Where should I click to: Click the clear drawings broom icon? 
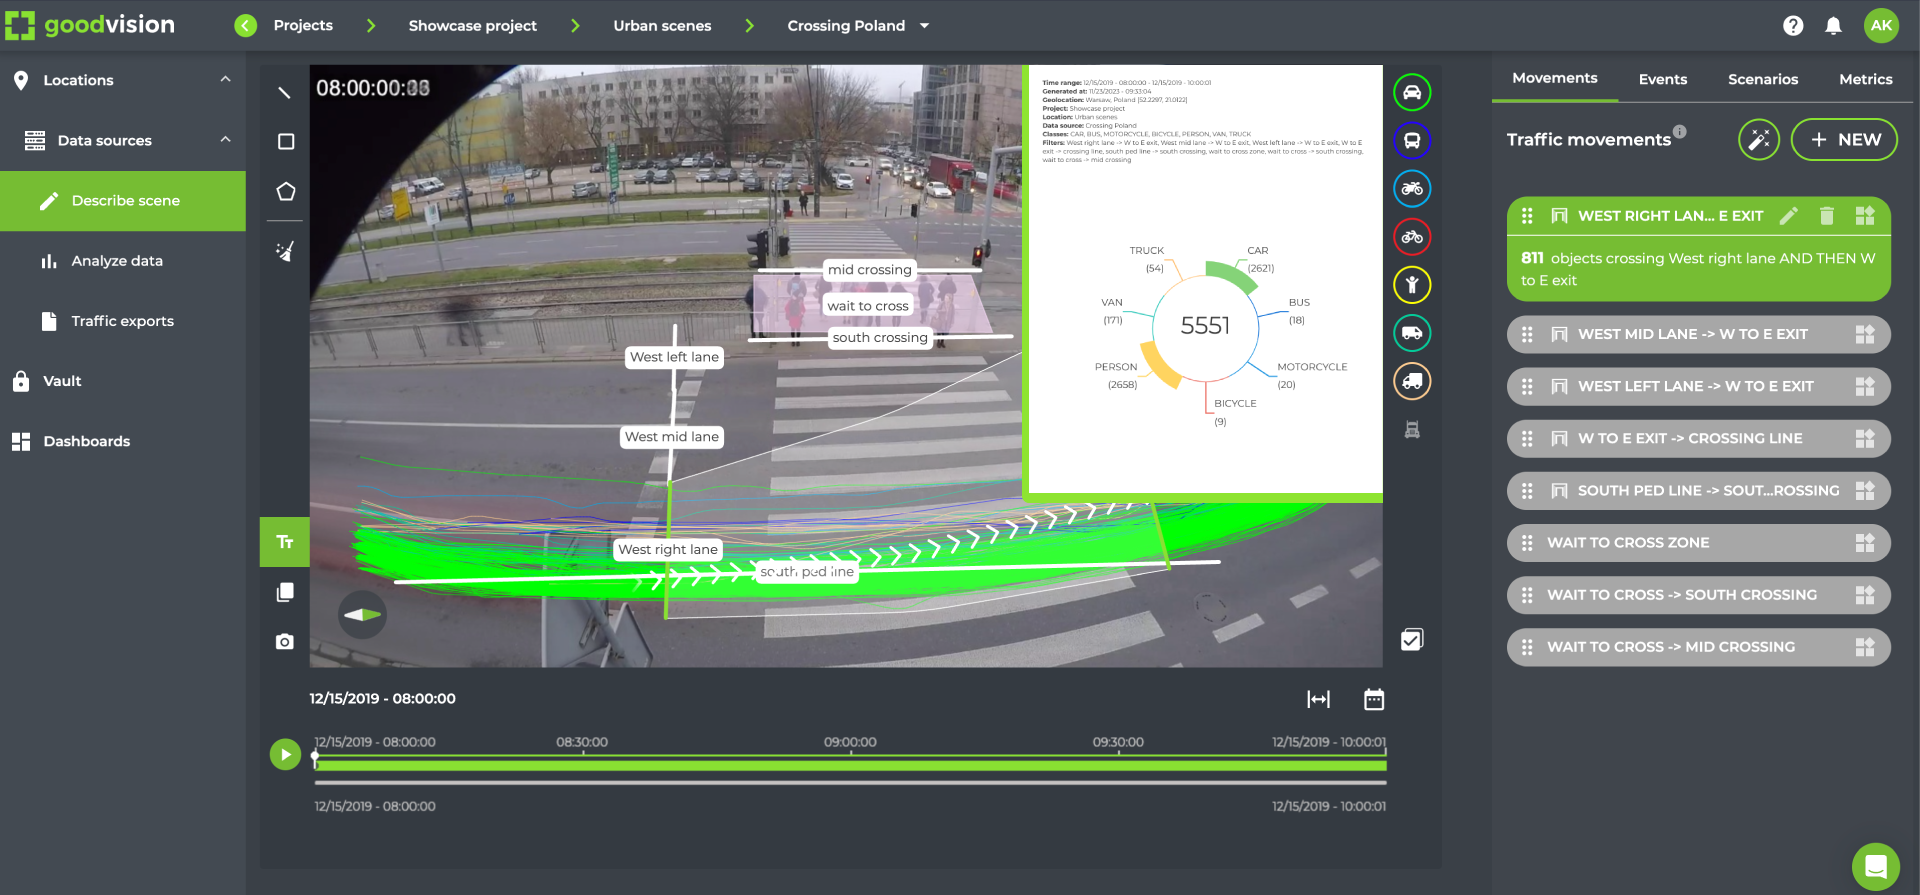click(x=285, y=251)
